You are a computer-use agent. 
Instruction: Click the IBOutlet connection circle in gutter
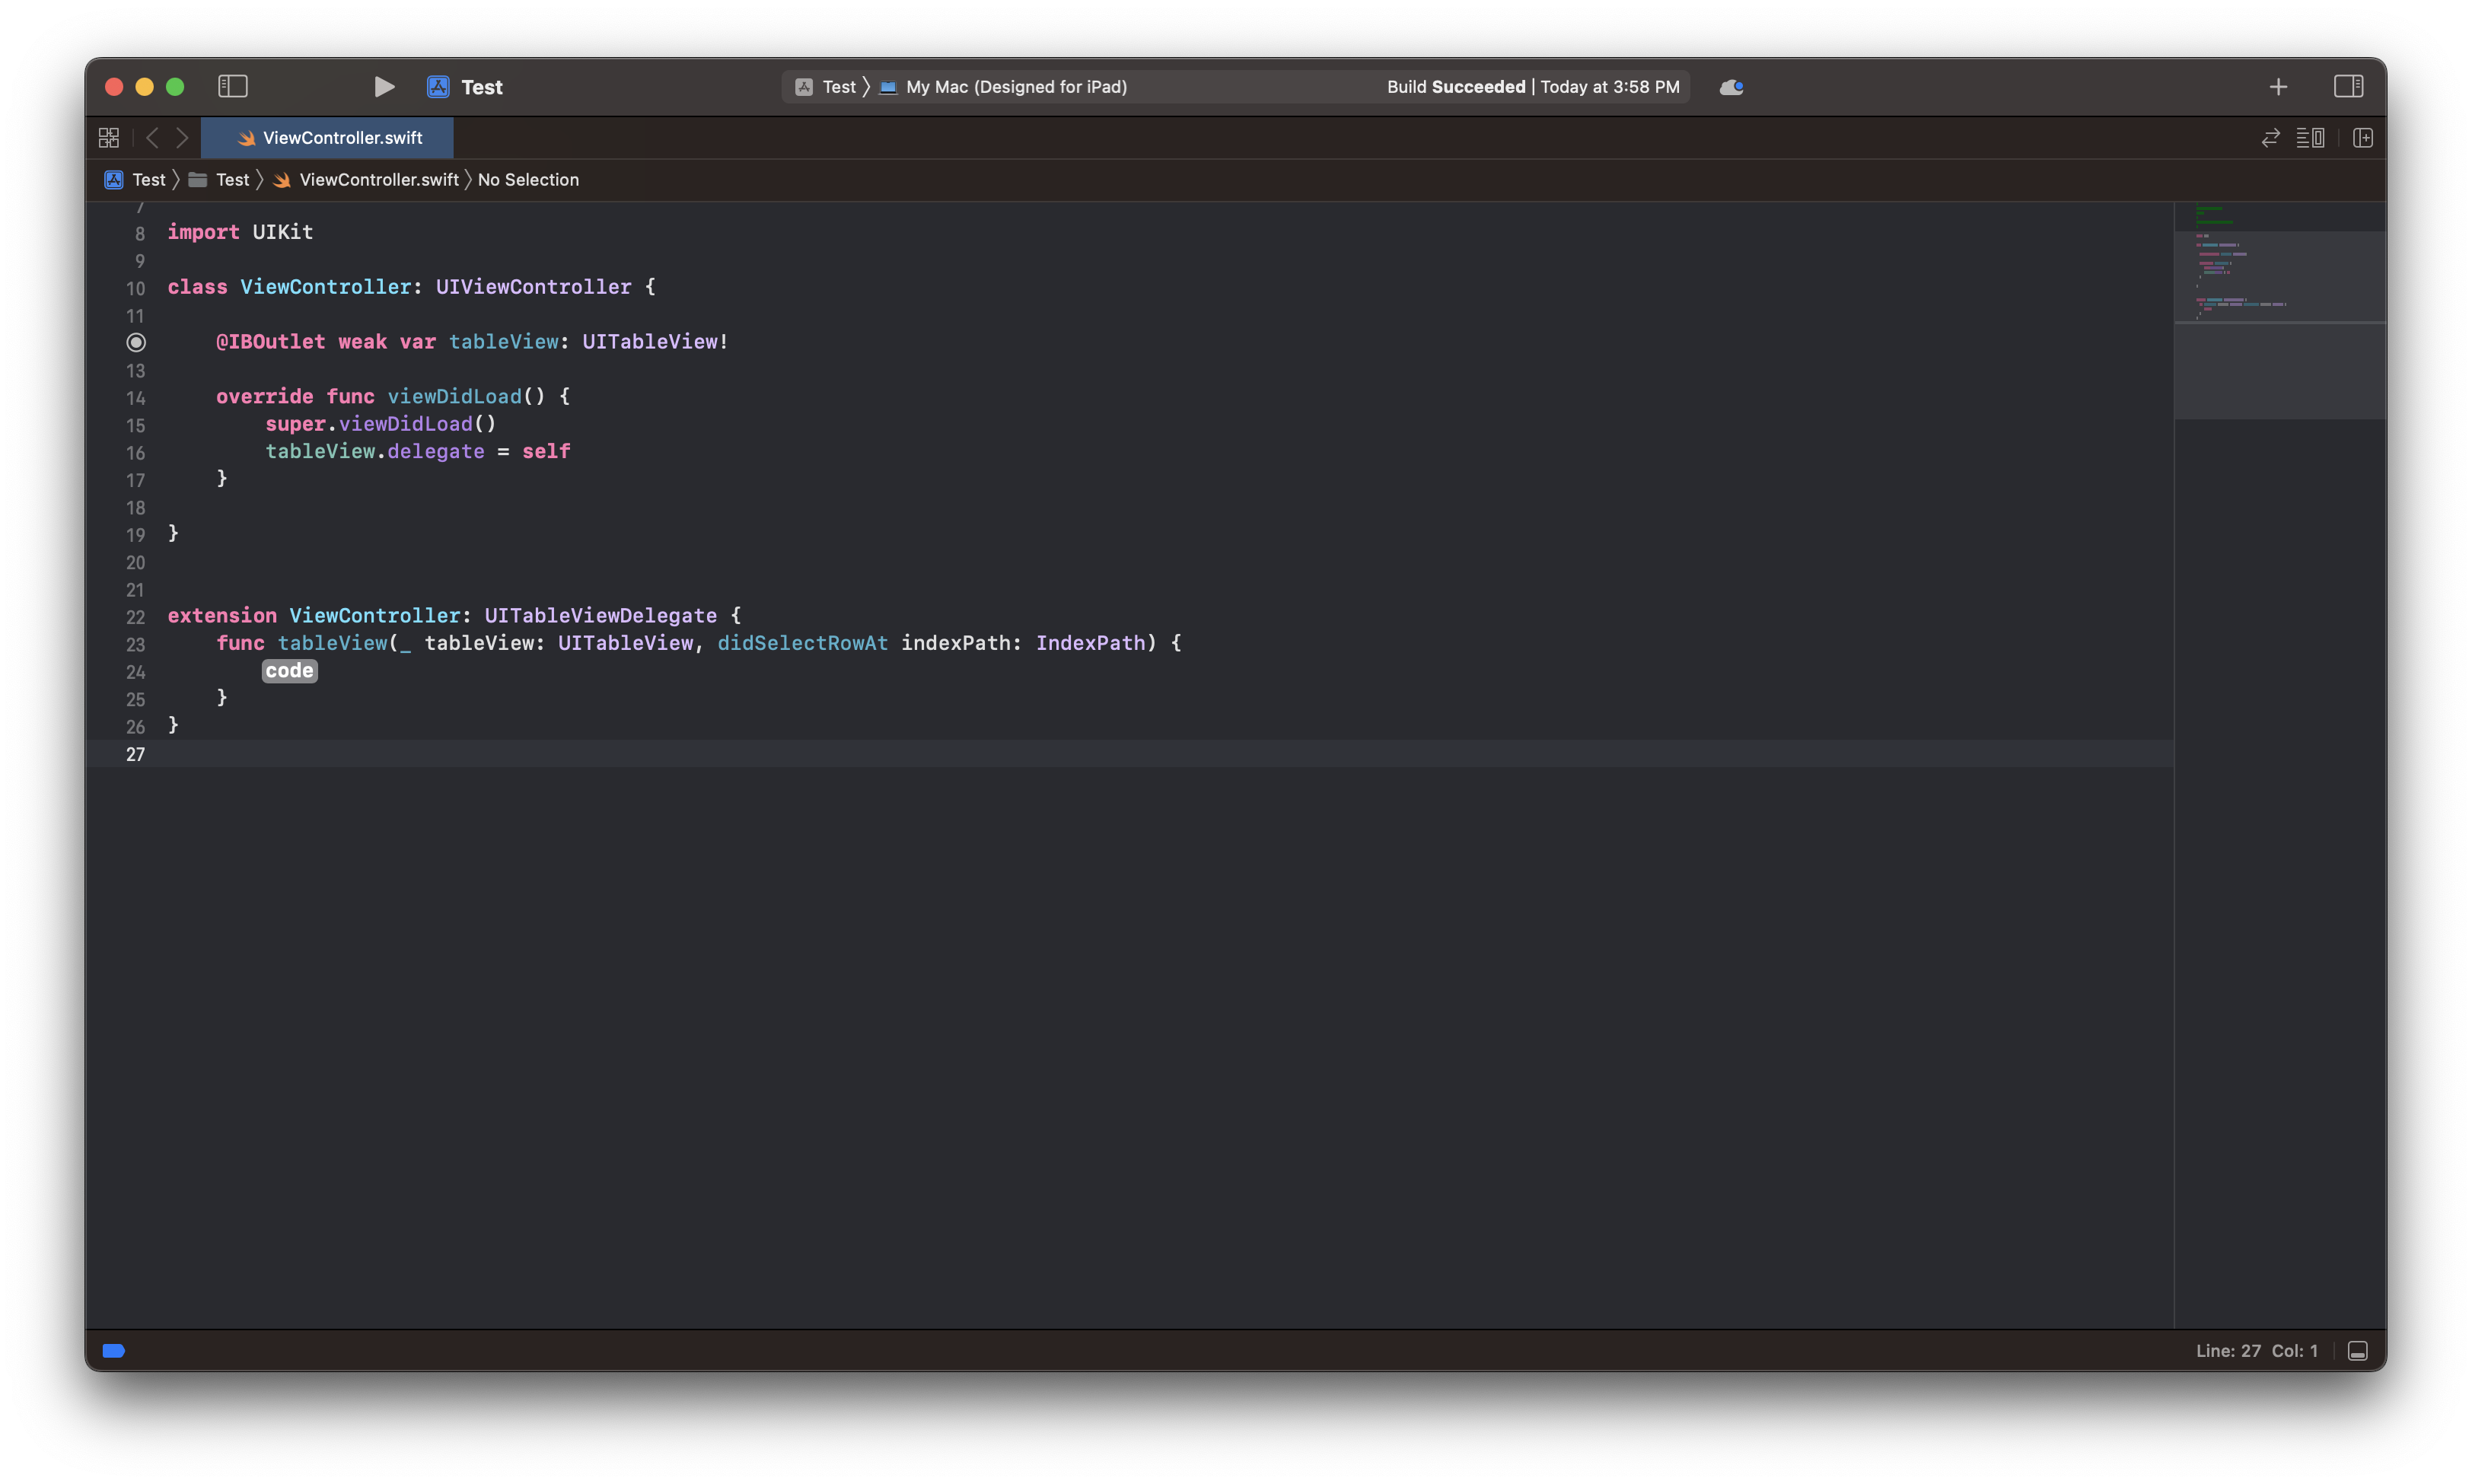pos(136,343)
